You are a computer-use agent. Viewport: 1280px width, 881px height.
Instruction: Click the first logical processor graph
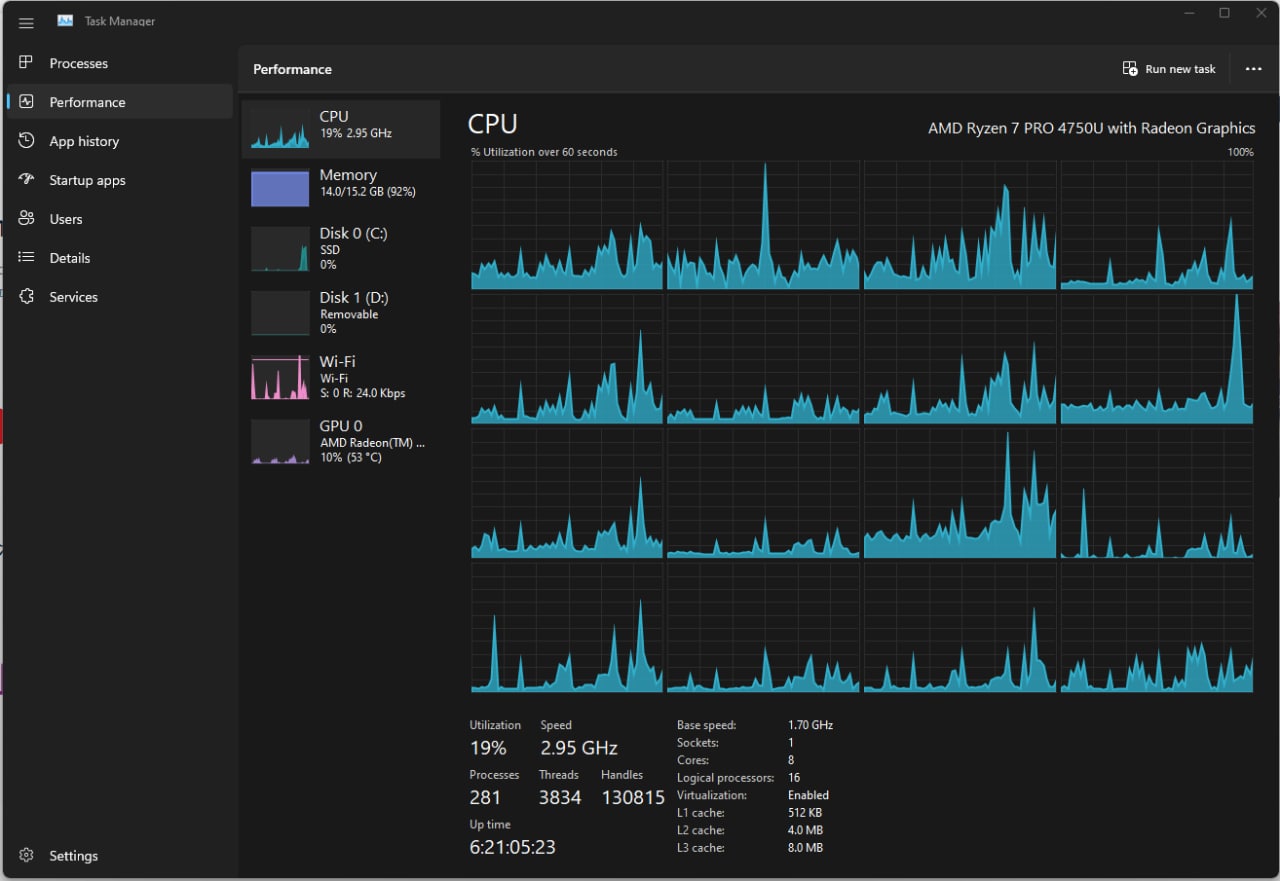tap(567, 226)
